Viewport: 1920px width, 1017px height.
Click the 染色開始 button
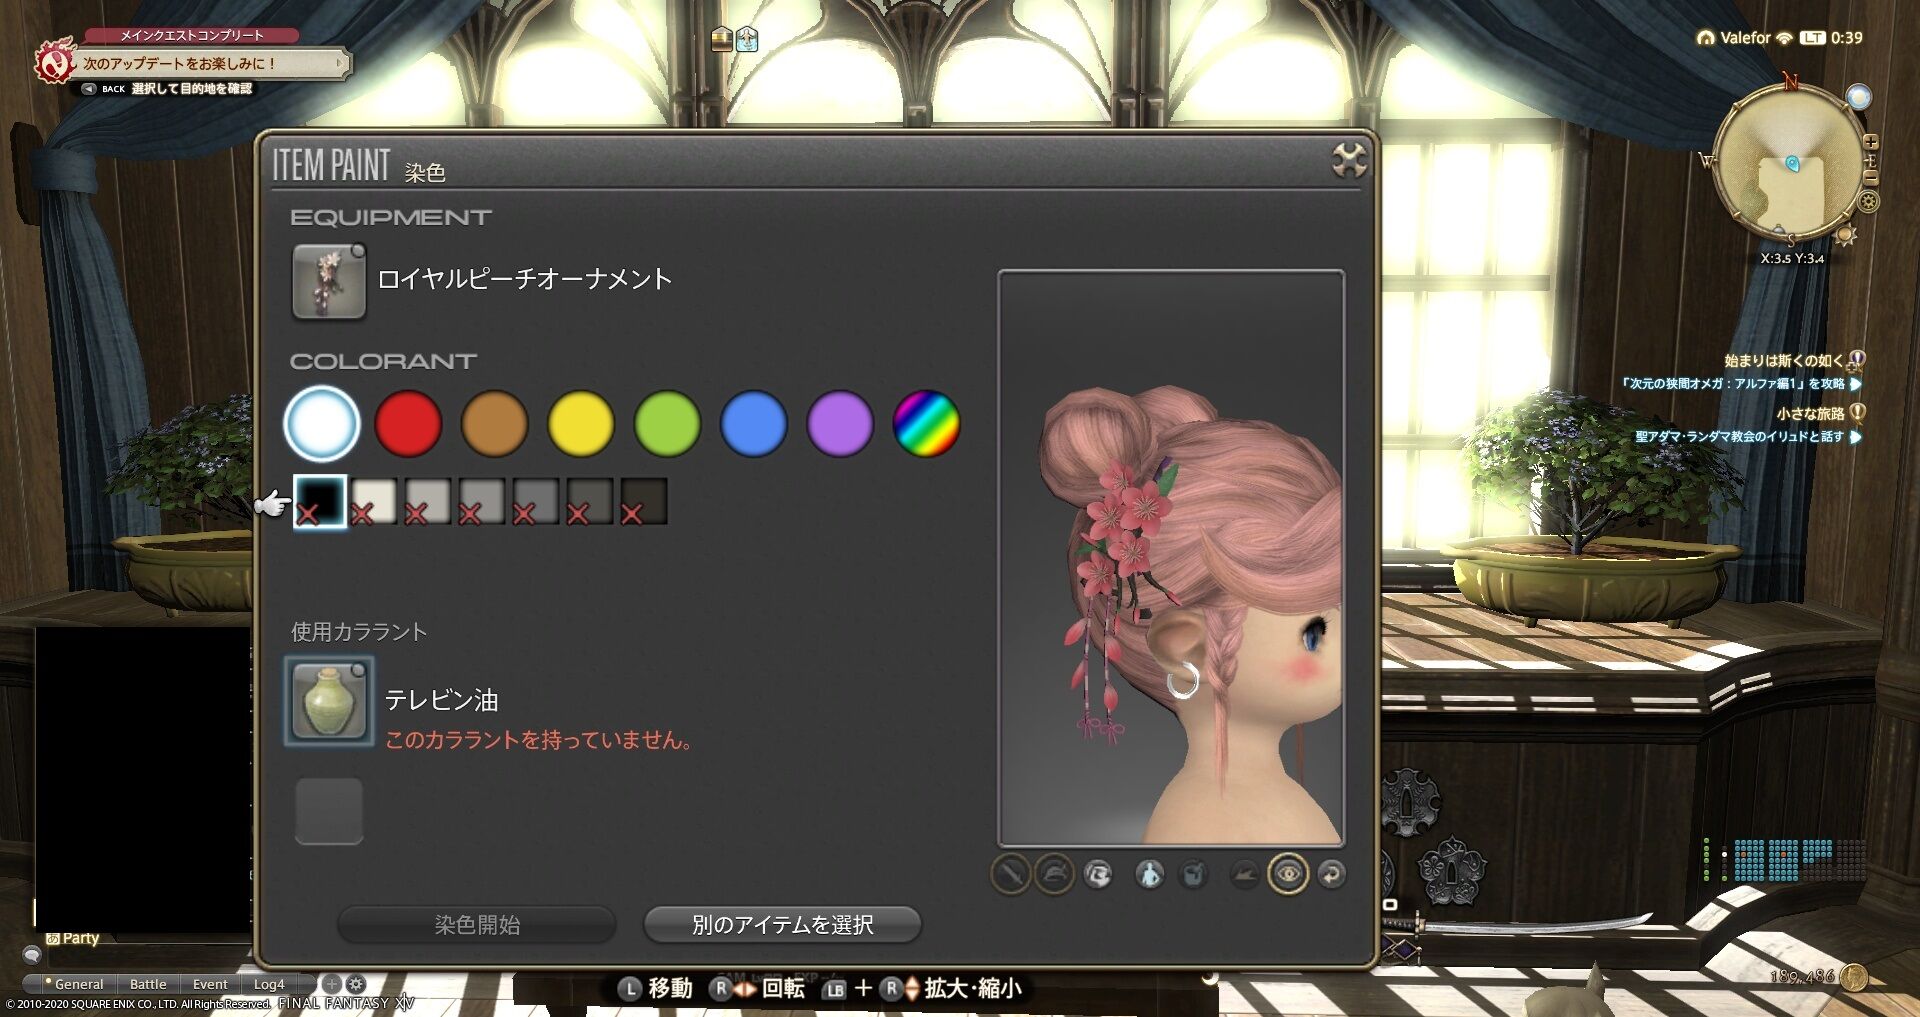pyautogui.click(x=477, y=925)
